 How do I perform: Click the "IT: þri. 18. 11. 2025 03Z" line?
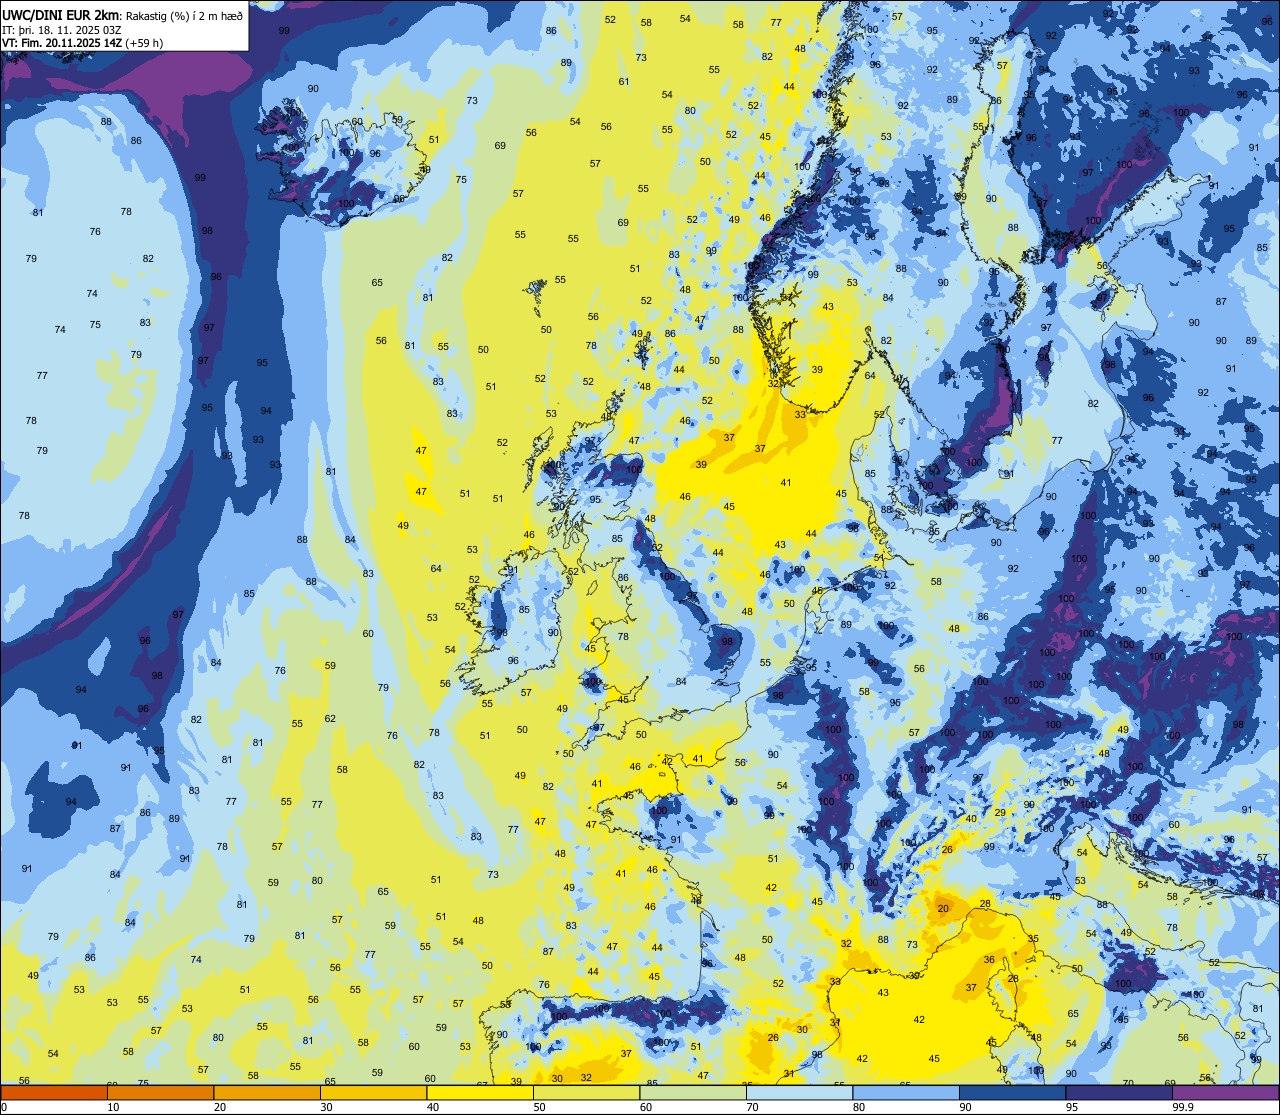coord(62,30)
